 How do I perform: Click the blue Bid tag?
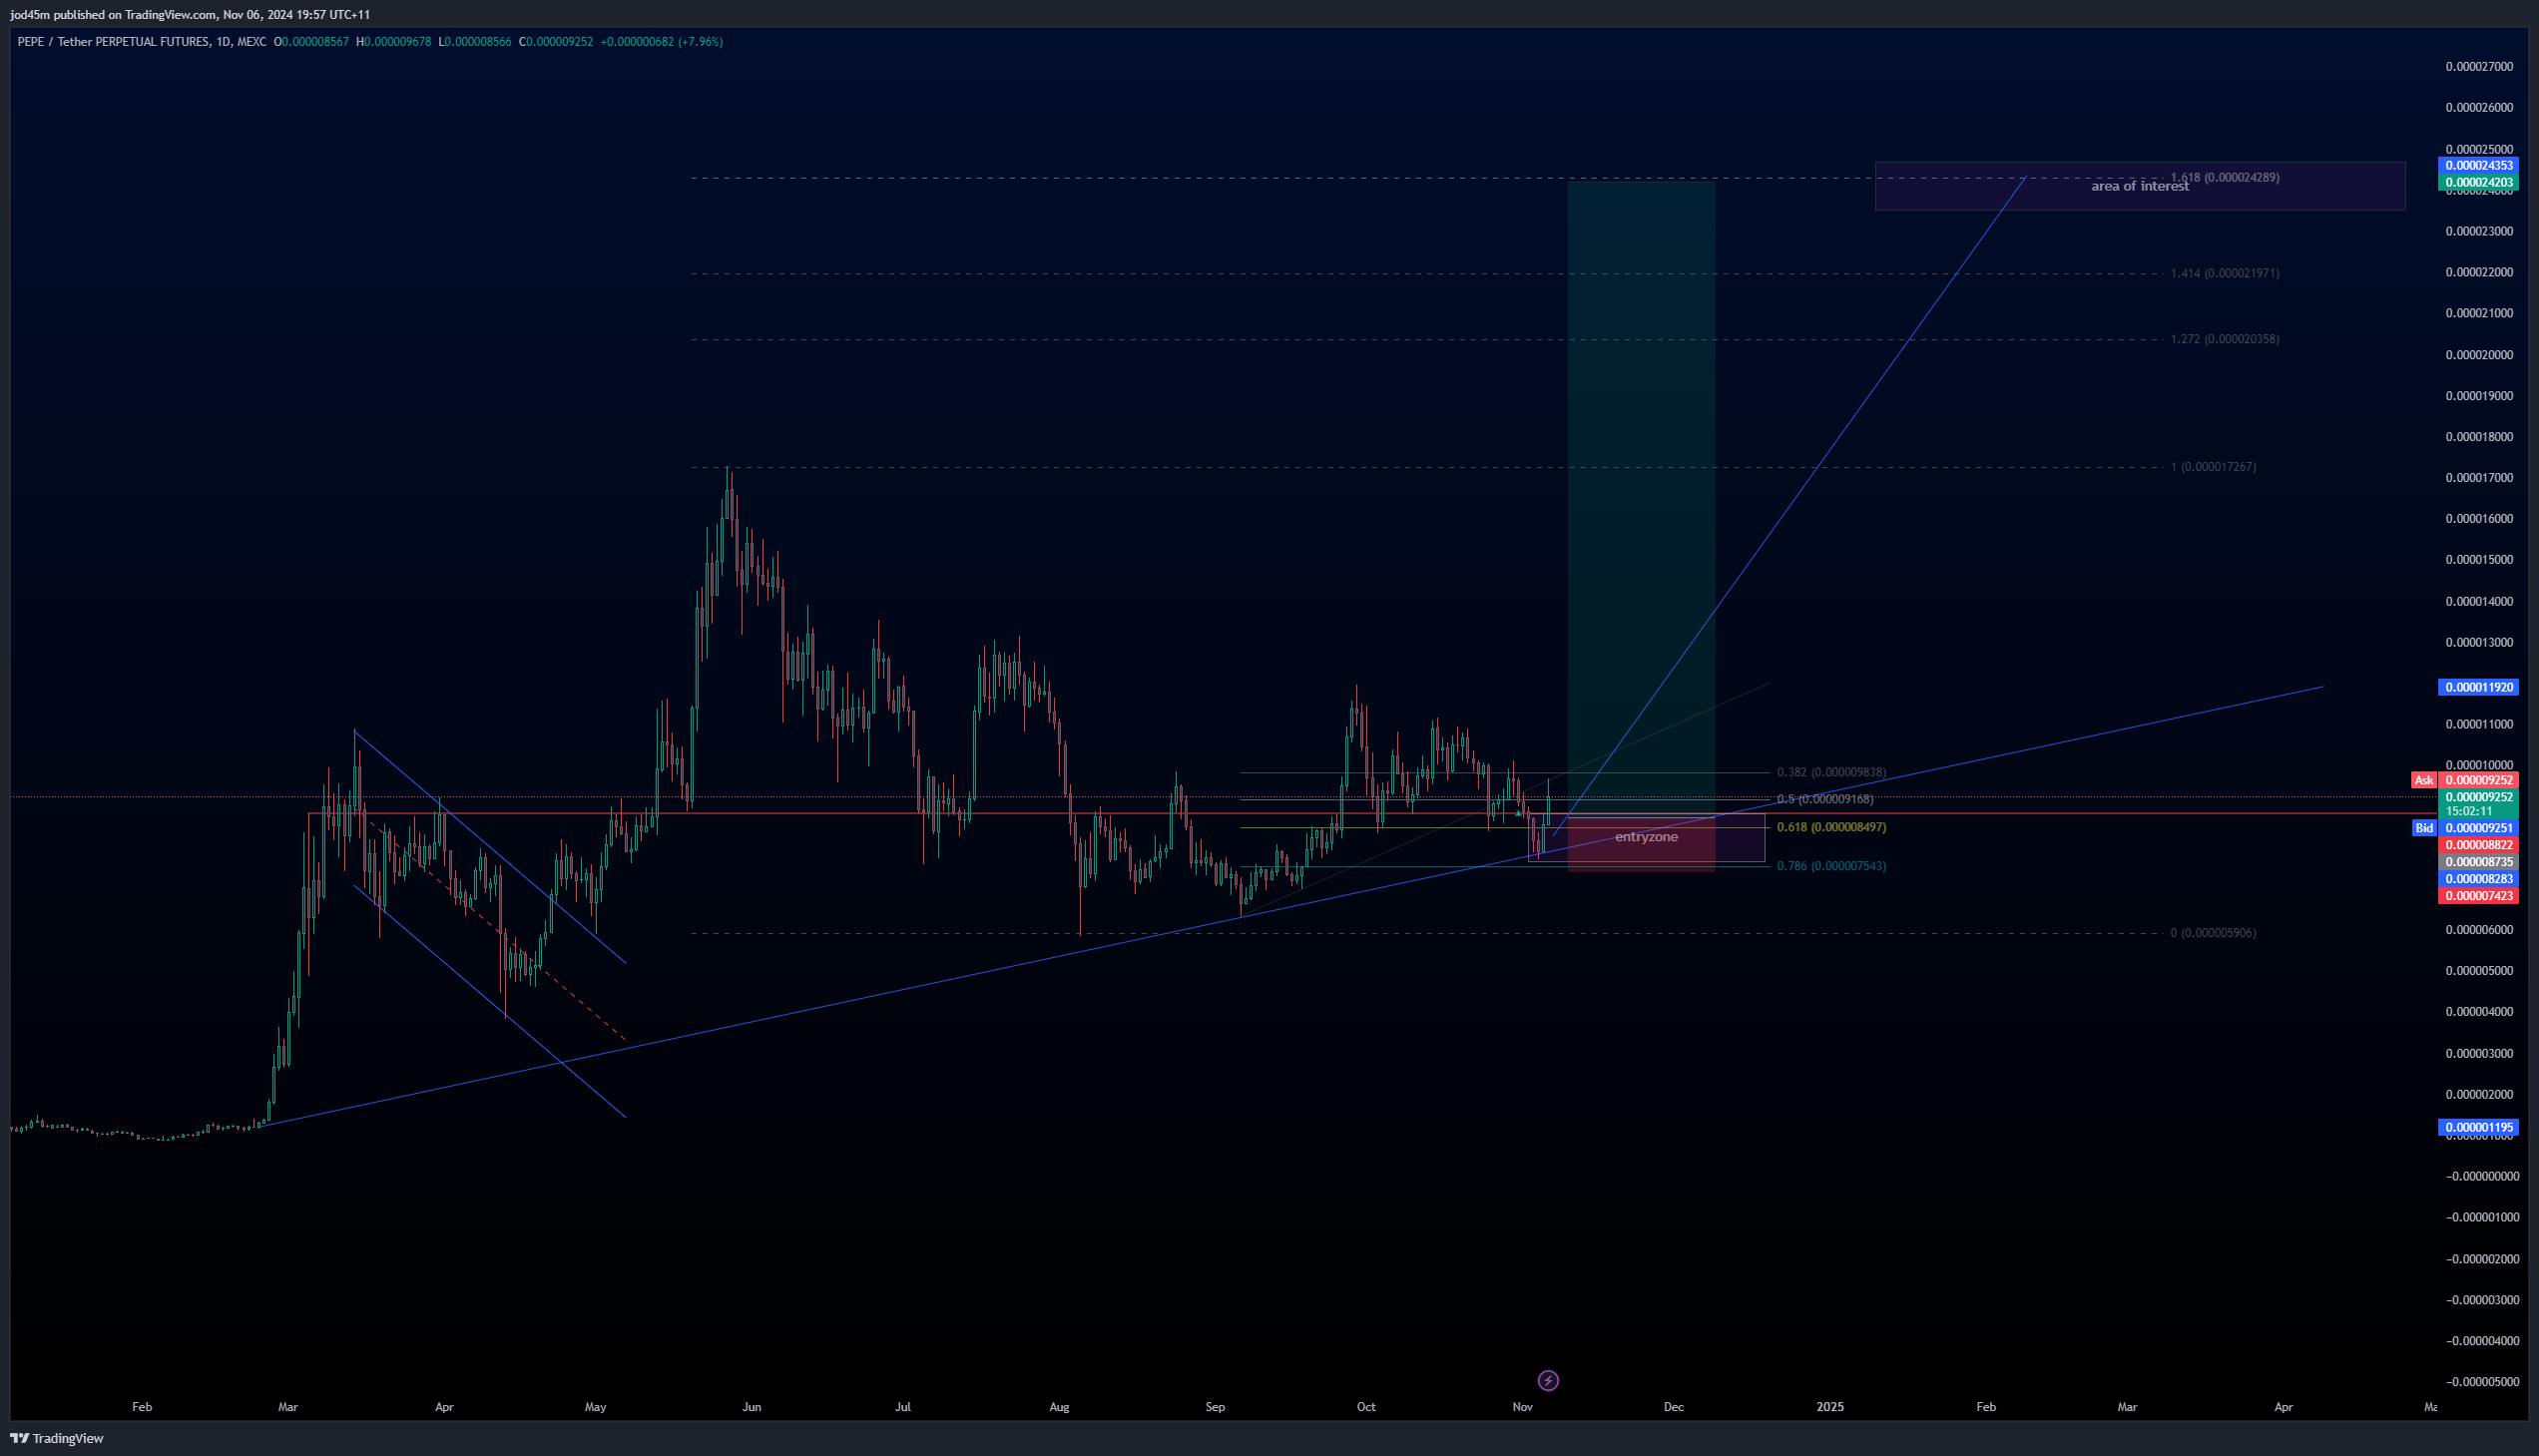pyautogui.click(x=2424, y=828)
